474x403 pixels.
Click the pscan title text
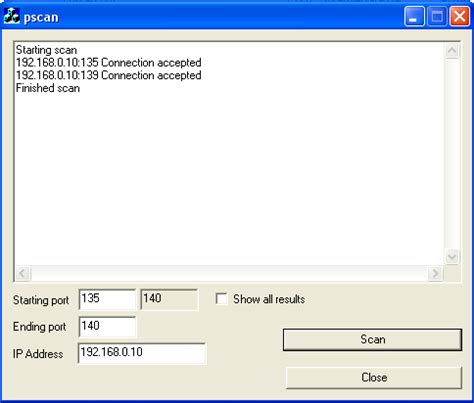[41, 17]
